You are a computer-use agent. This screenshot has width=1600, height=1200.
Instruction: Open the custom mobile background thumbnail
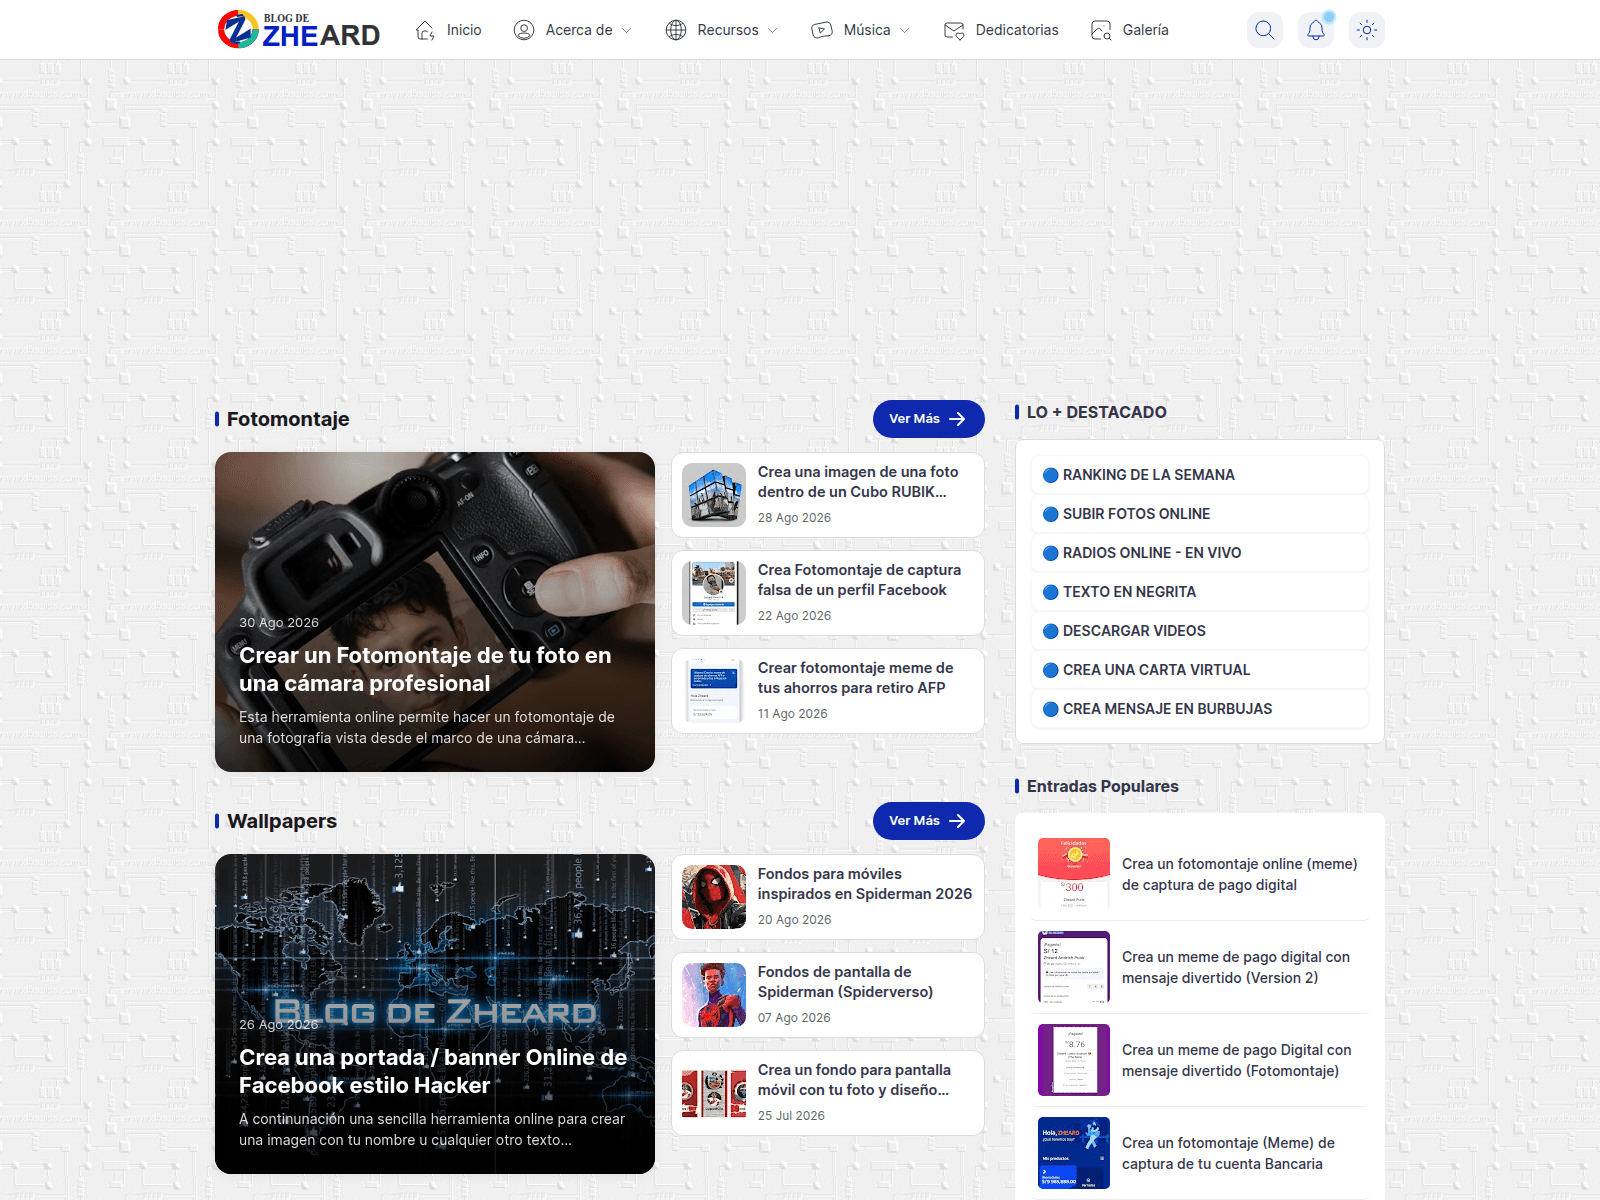[714, 1093]
